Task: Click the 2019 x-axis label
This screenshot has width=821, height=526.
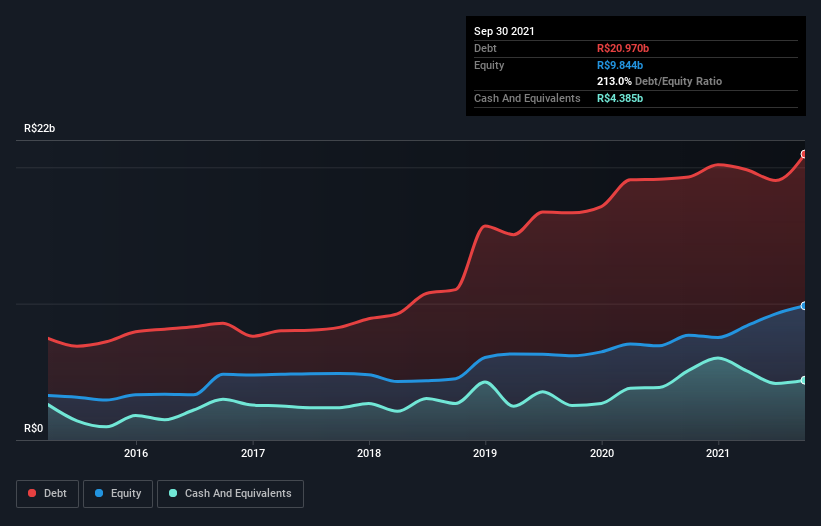Action: (485, 453)
